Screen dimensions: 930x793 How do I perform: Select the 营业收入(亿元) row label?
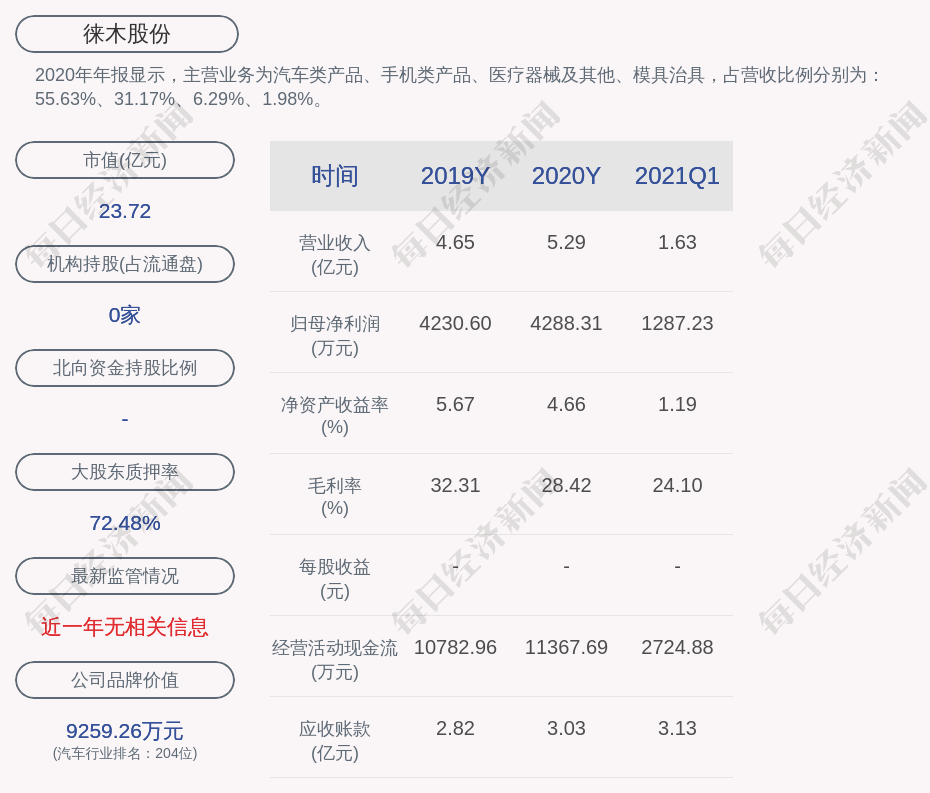click(335, 254)
